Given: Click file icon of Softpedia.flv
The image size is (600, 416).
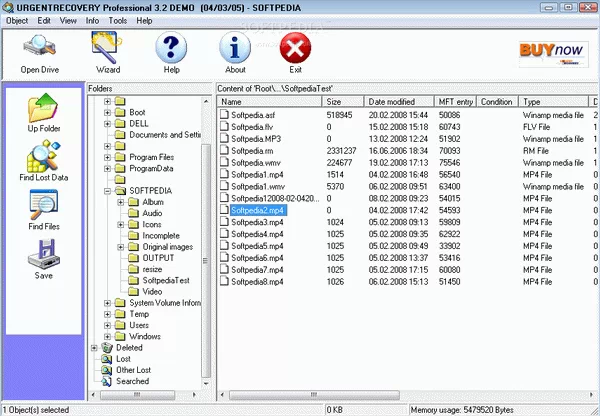Looking at the screenshot, I should [x=224, y=126].
